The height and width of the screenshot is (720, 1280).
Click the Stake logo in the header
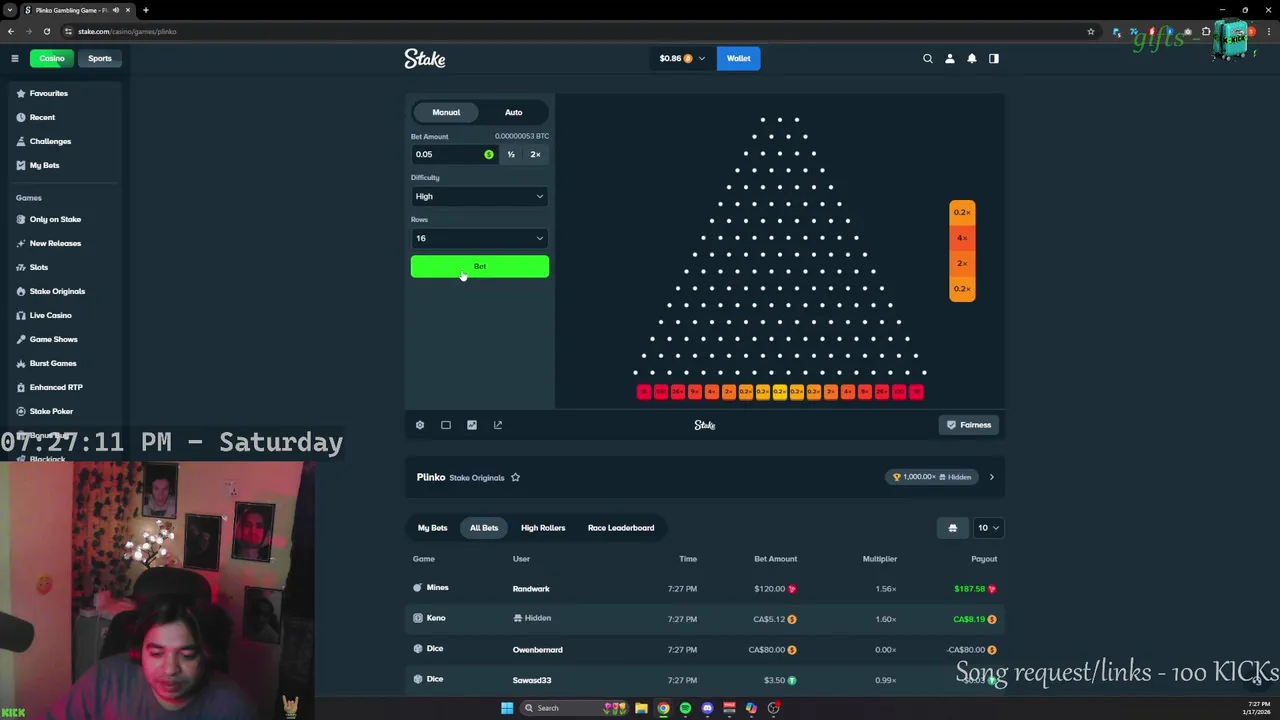(425, 59)
